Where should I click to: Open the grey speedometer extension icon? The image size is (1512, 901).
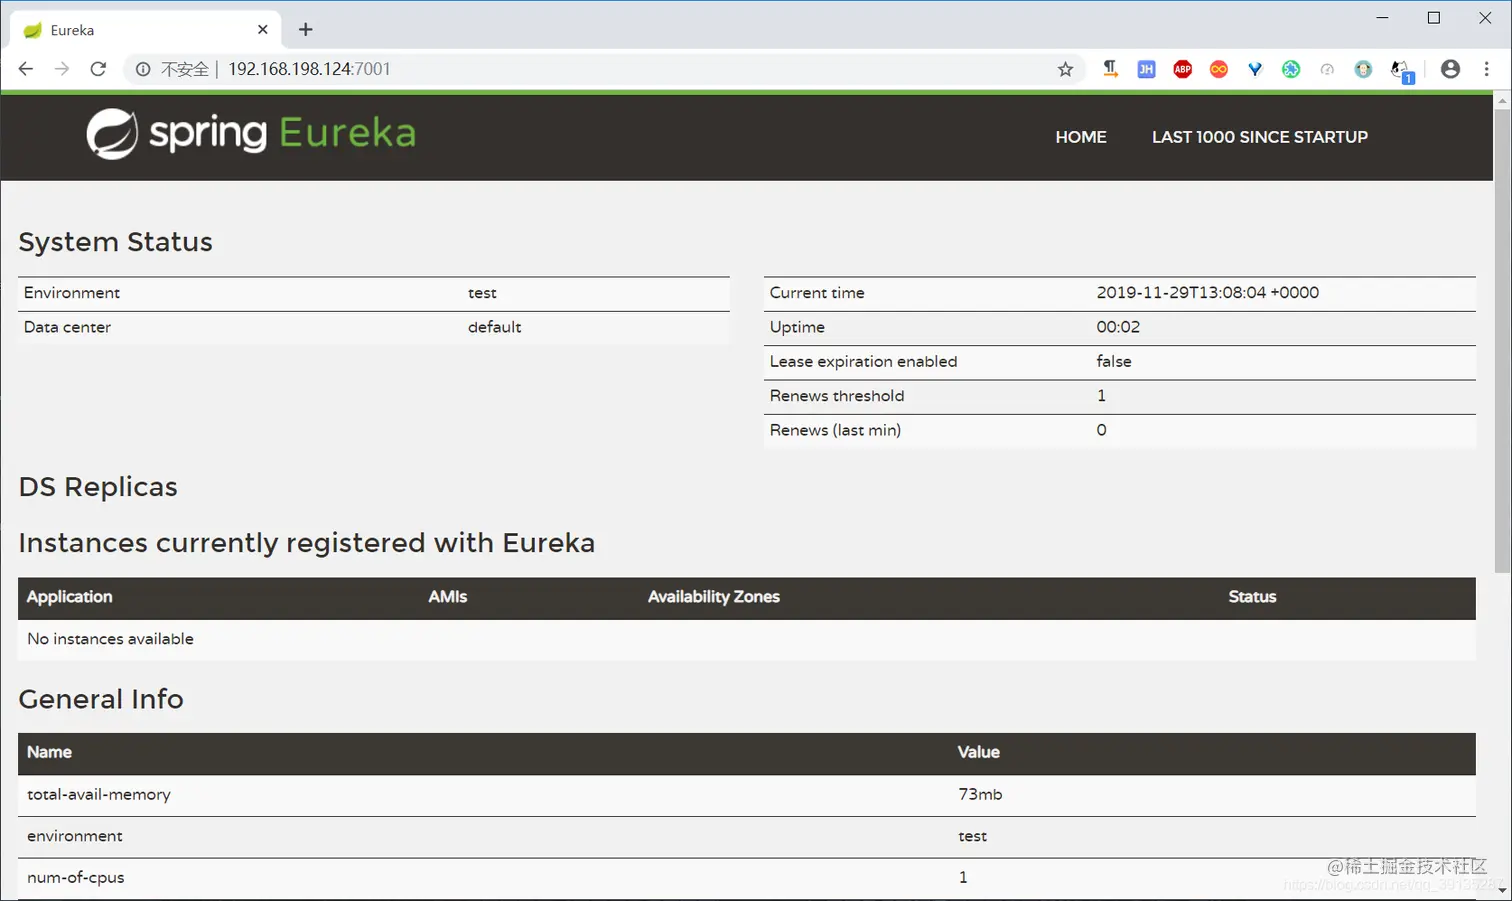(x=1327, y=69)
